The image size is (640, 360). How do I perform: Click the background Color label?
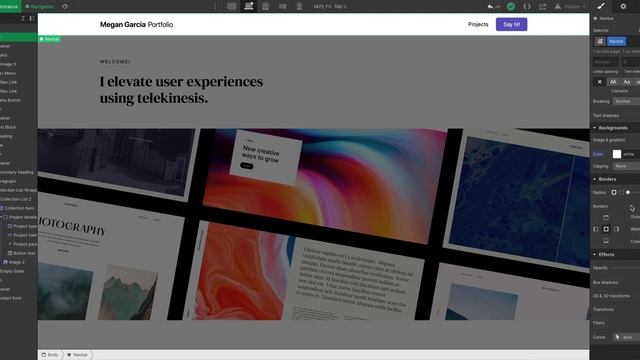pos(598,154)
